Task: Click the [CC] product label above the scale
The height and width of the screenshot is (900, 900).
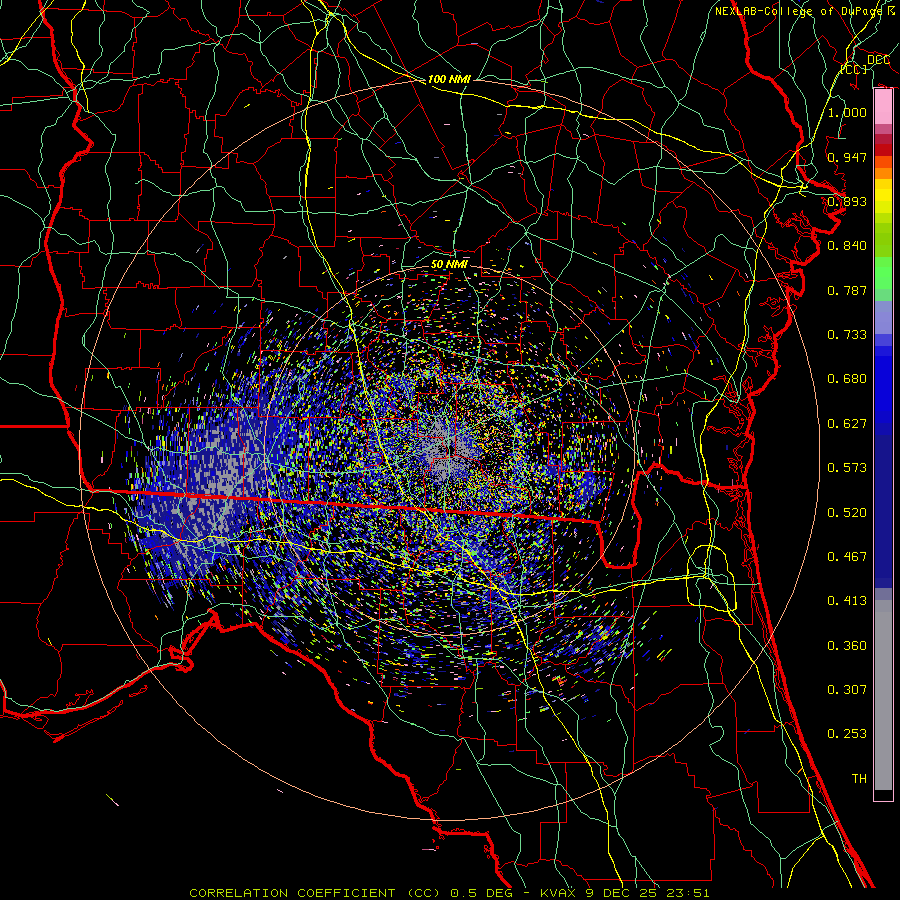Action: [x=854, y=69]
